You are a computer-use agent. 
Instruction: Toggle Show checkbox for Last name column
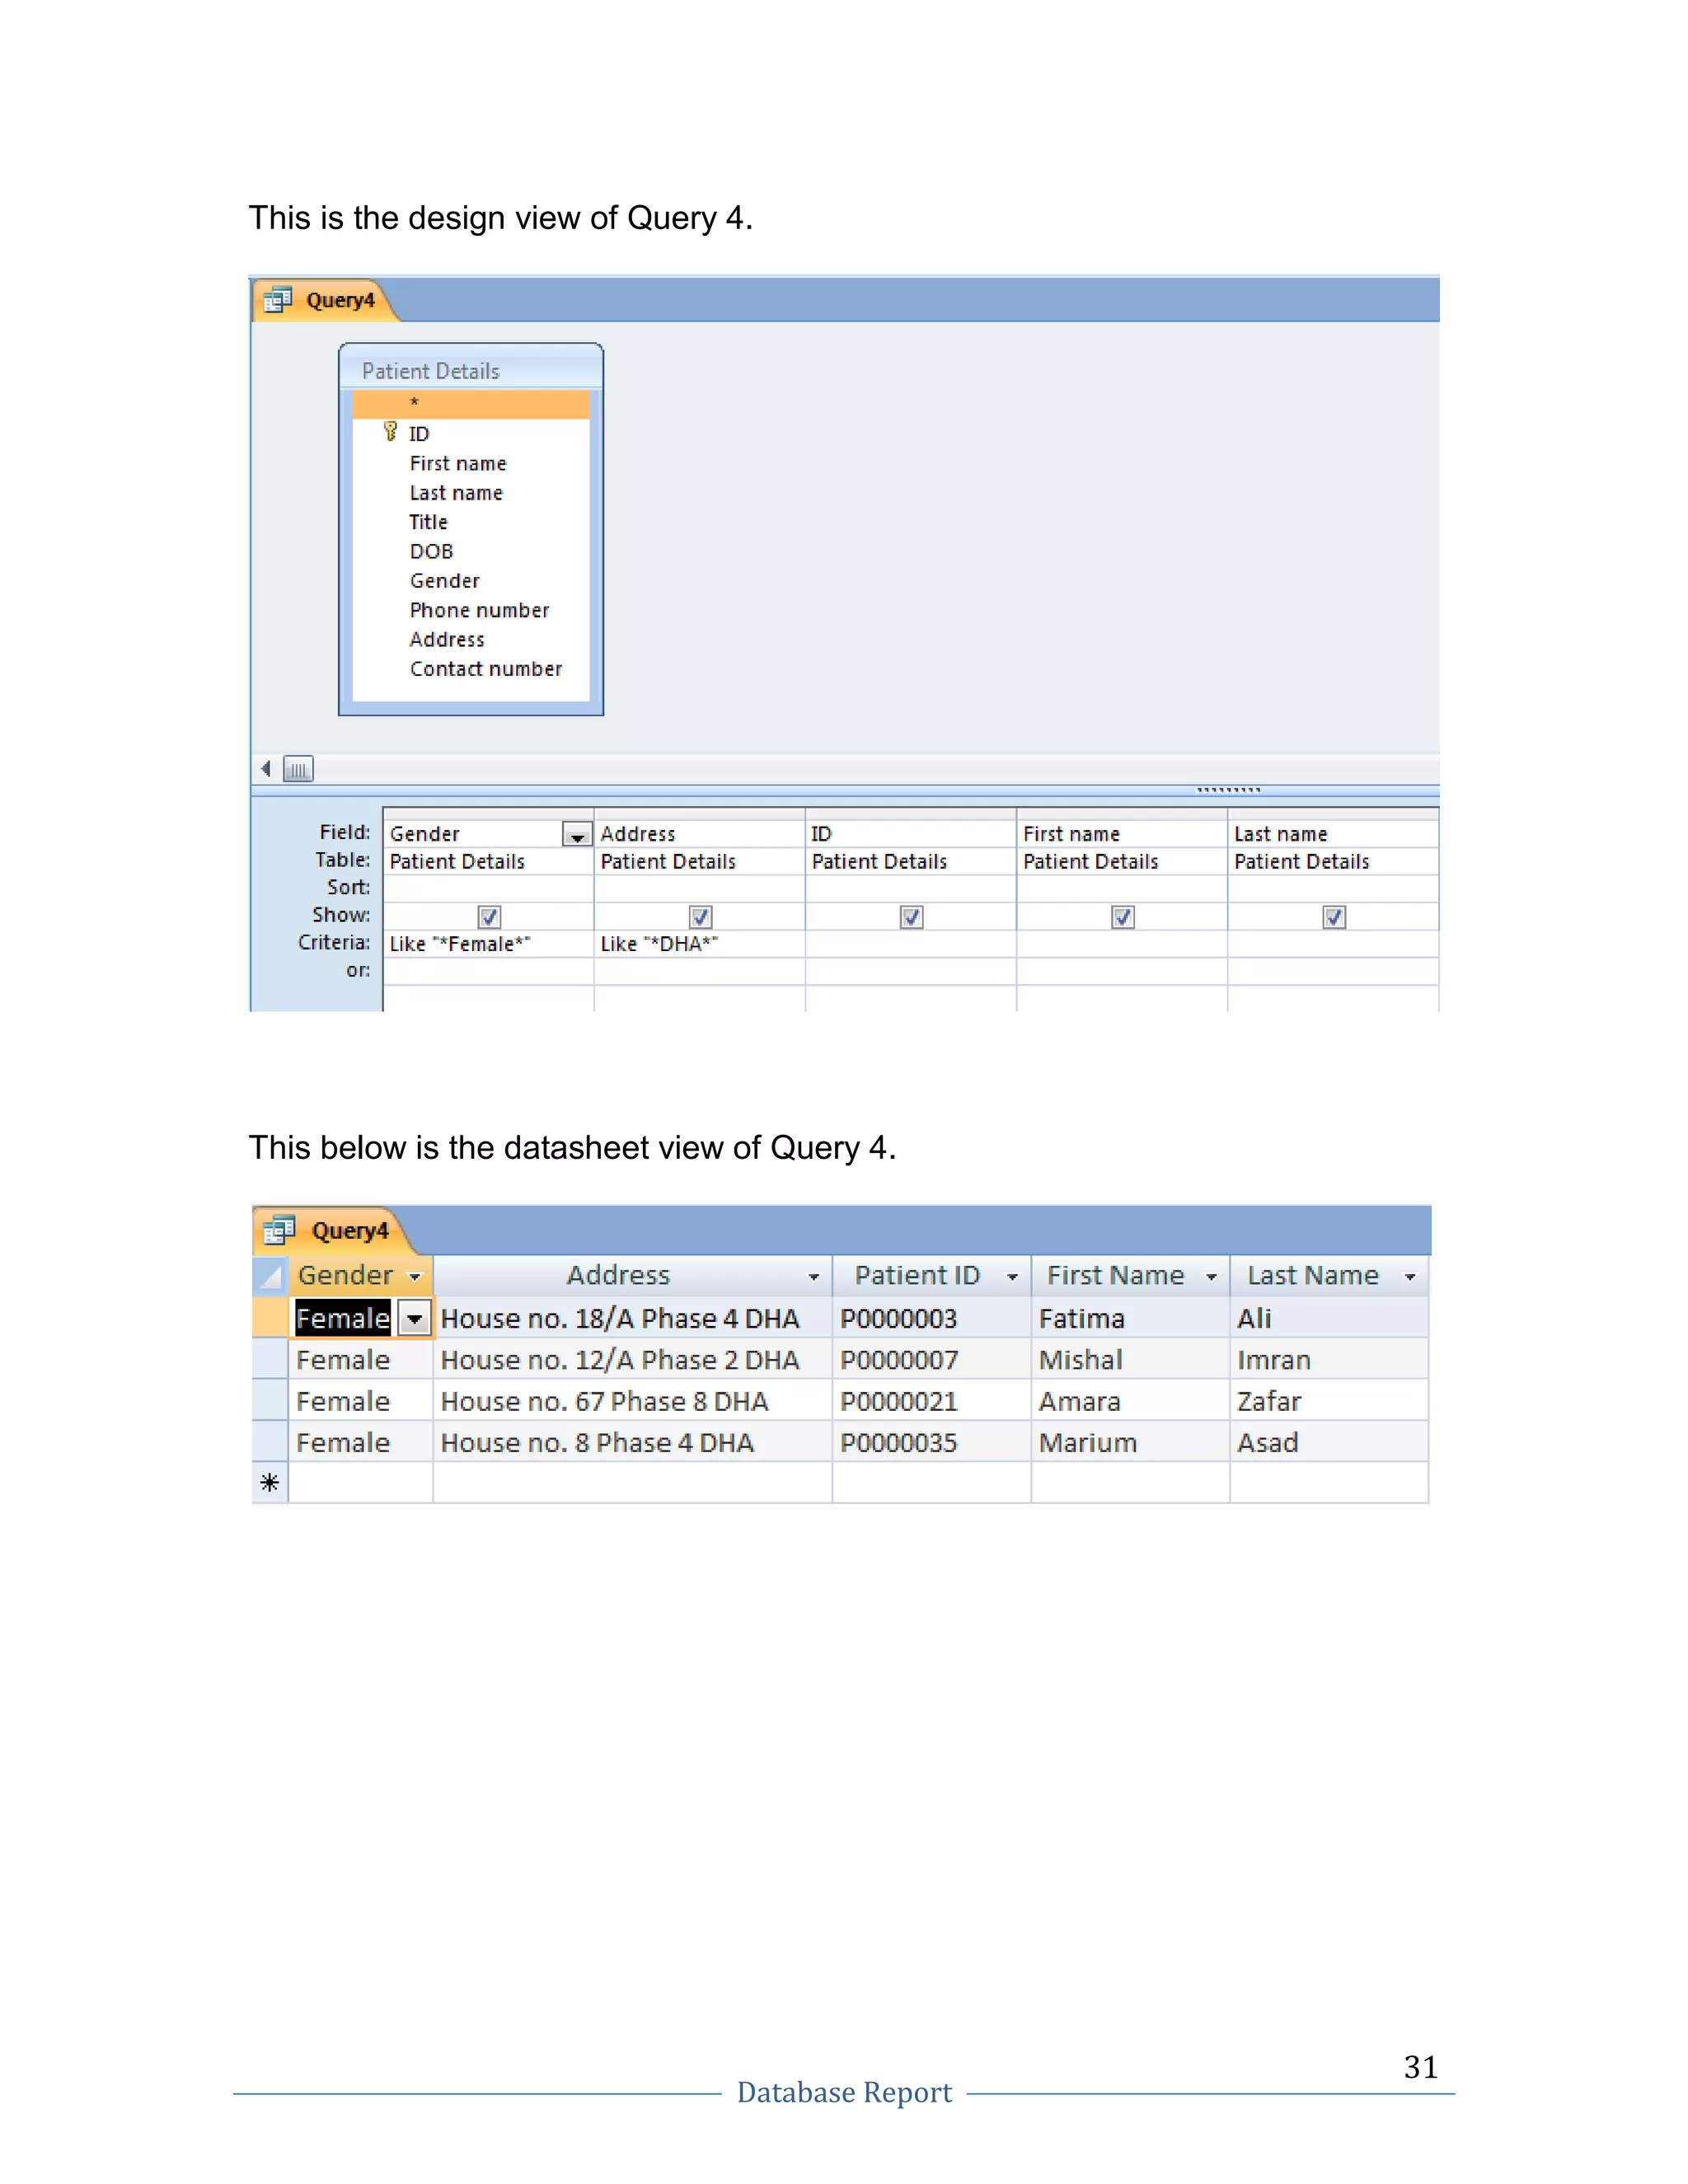click(x=1334, y=917)
